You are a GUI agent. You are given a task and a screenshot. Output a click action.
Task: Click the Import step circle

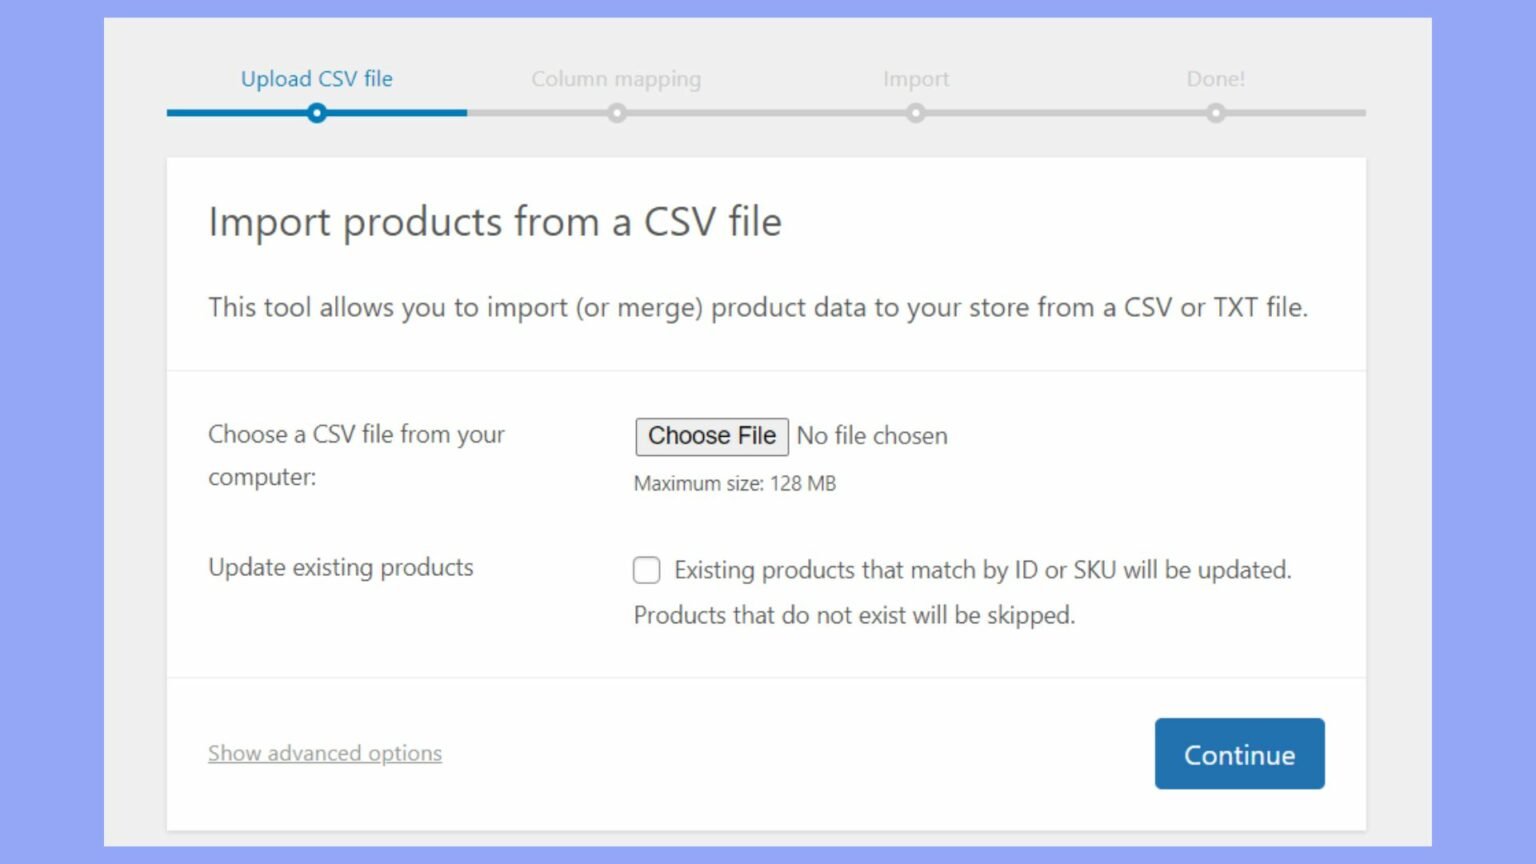click(x=916, y=113)
